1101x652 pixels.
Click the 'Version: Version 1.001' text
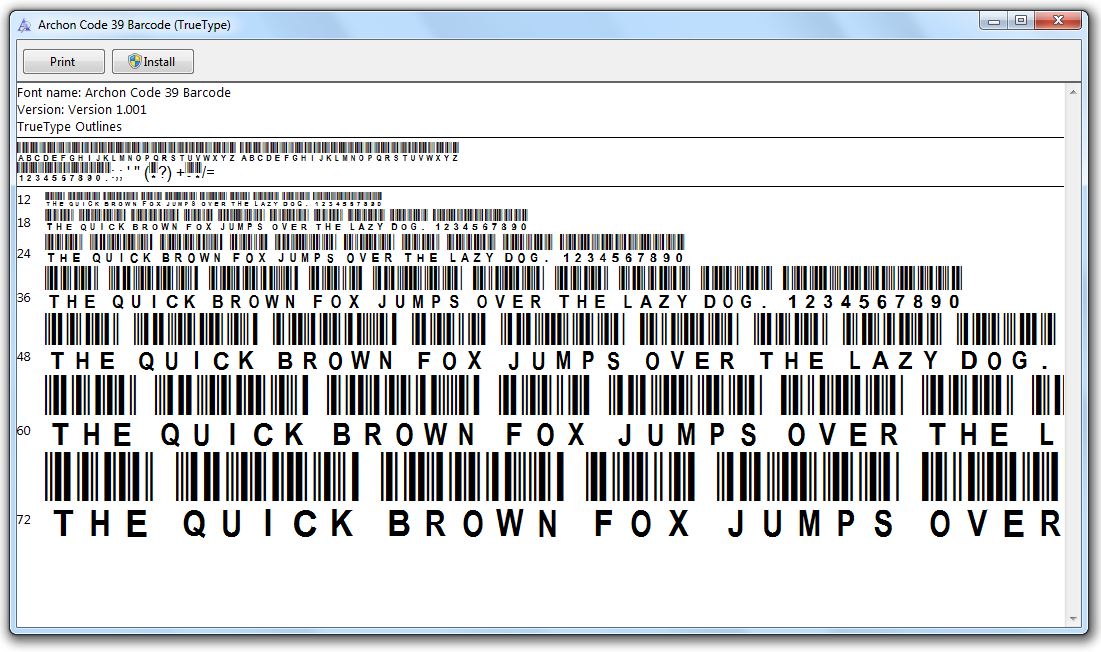tap(81, 109)
